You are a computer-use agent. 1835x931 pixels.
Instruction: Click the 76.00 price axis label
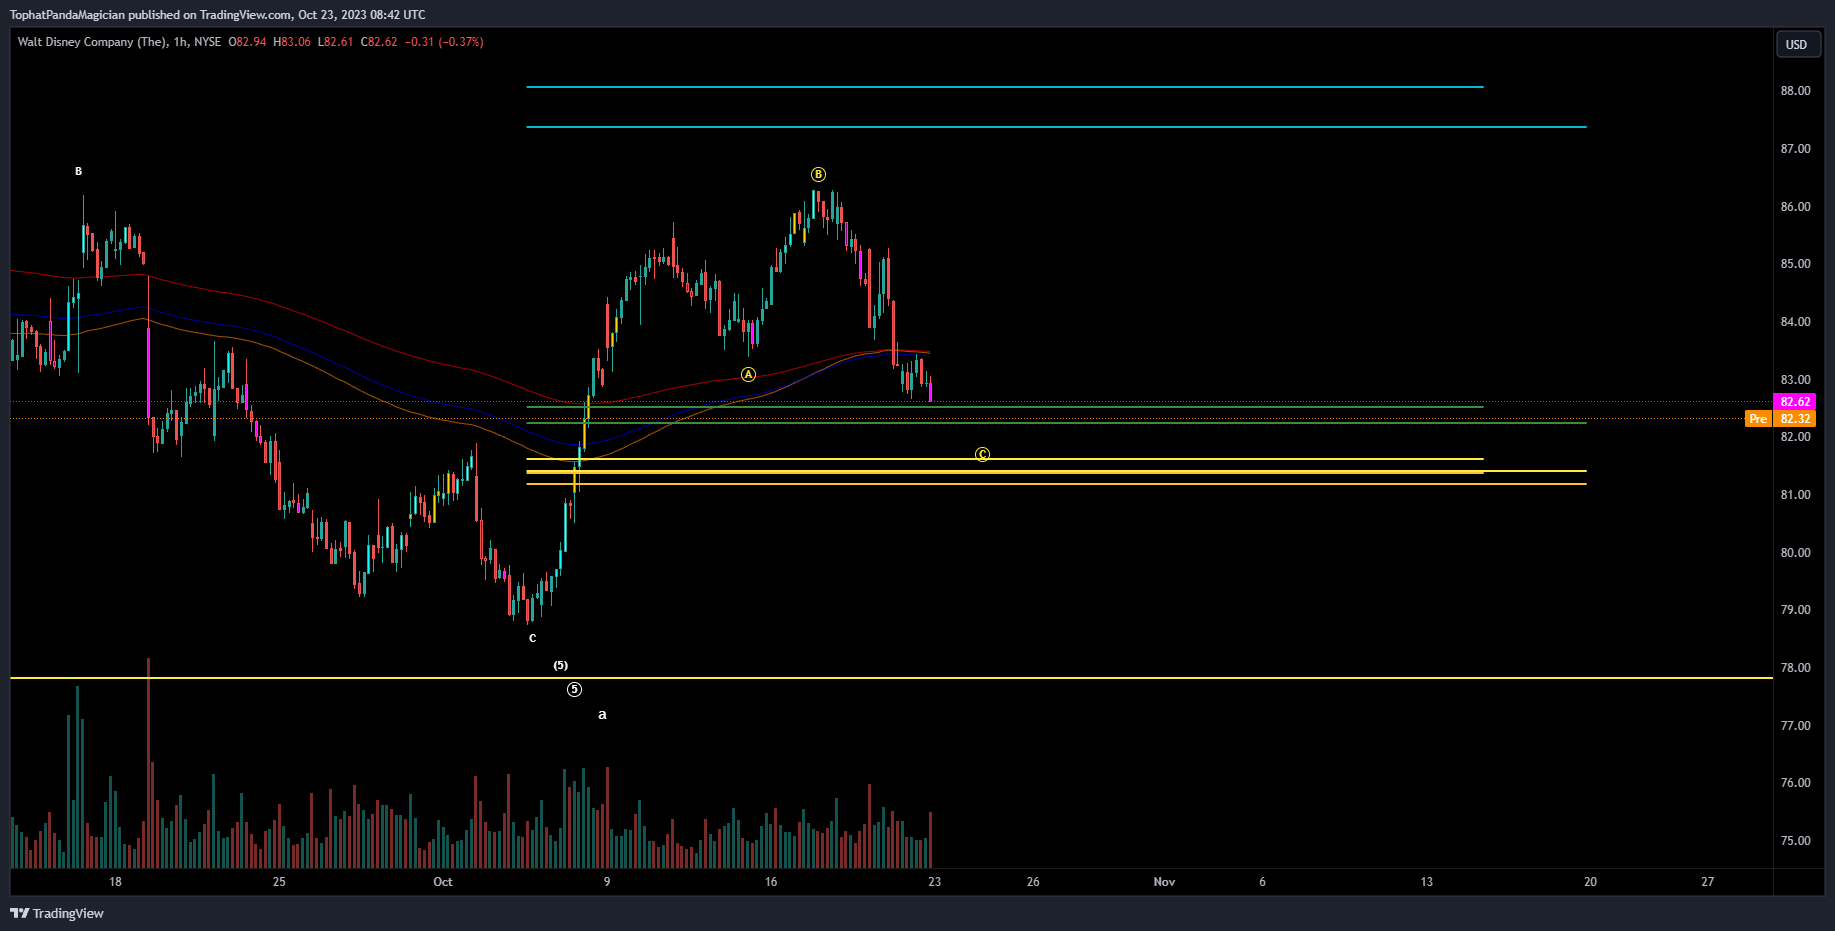pos(1795,783)
